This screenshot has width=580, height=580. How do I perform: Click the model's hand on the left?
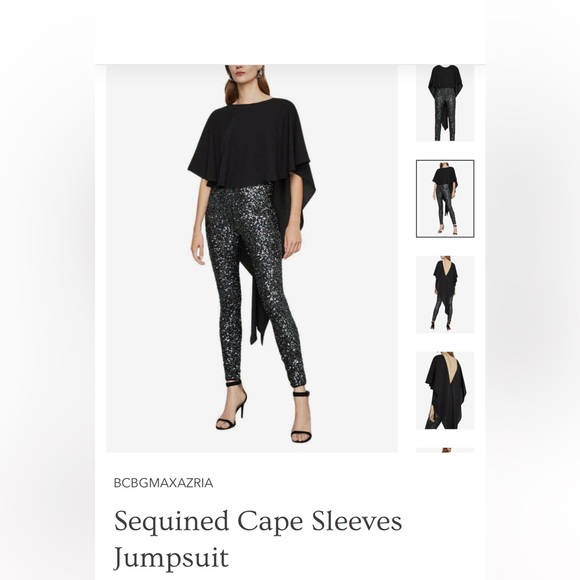point(198,251)
